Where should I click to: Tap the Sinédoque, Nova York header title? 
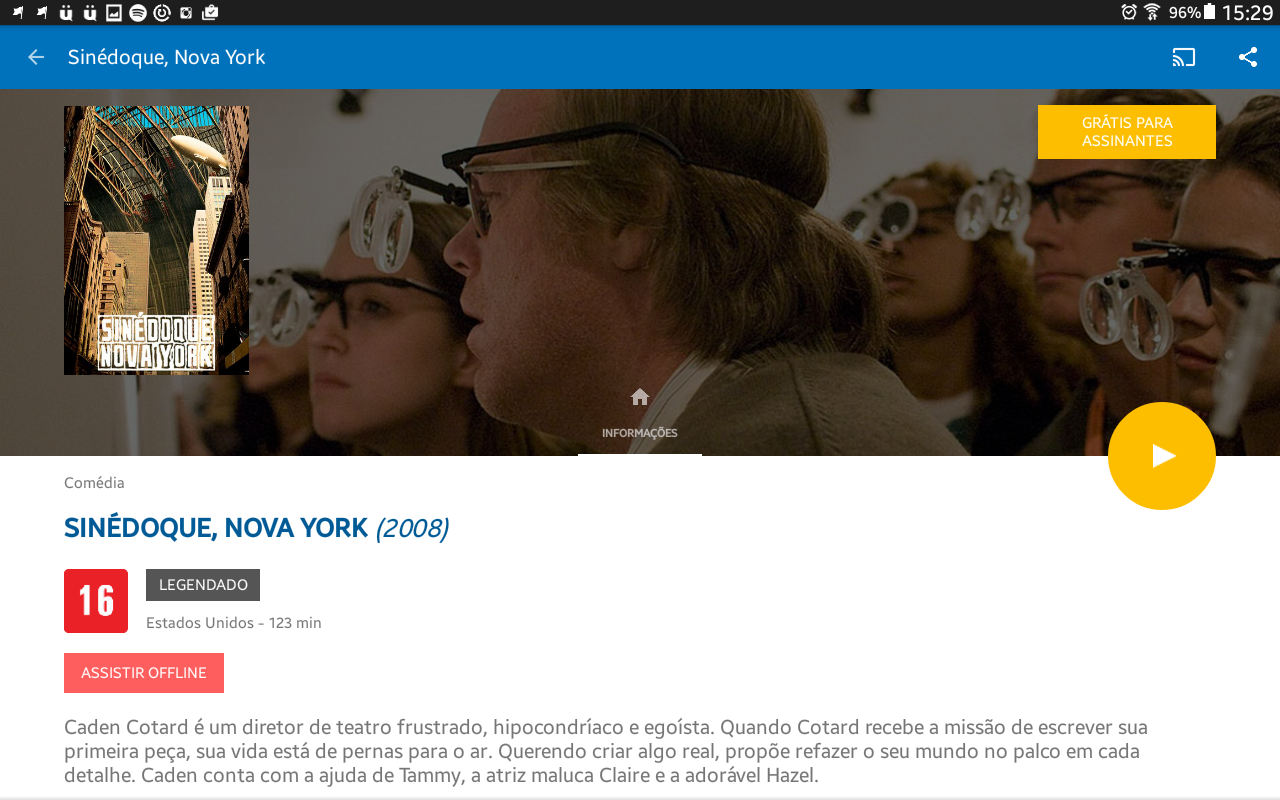point(167,57)
